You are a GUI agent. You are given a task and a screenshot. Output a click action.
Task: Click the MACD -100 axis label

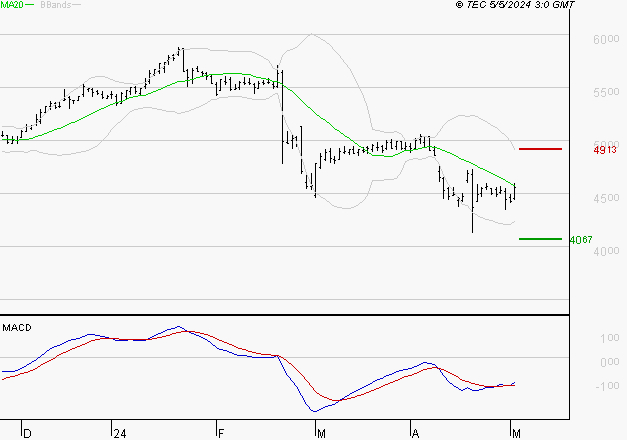coord(607,386)
